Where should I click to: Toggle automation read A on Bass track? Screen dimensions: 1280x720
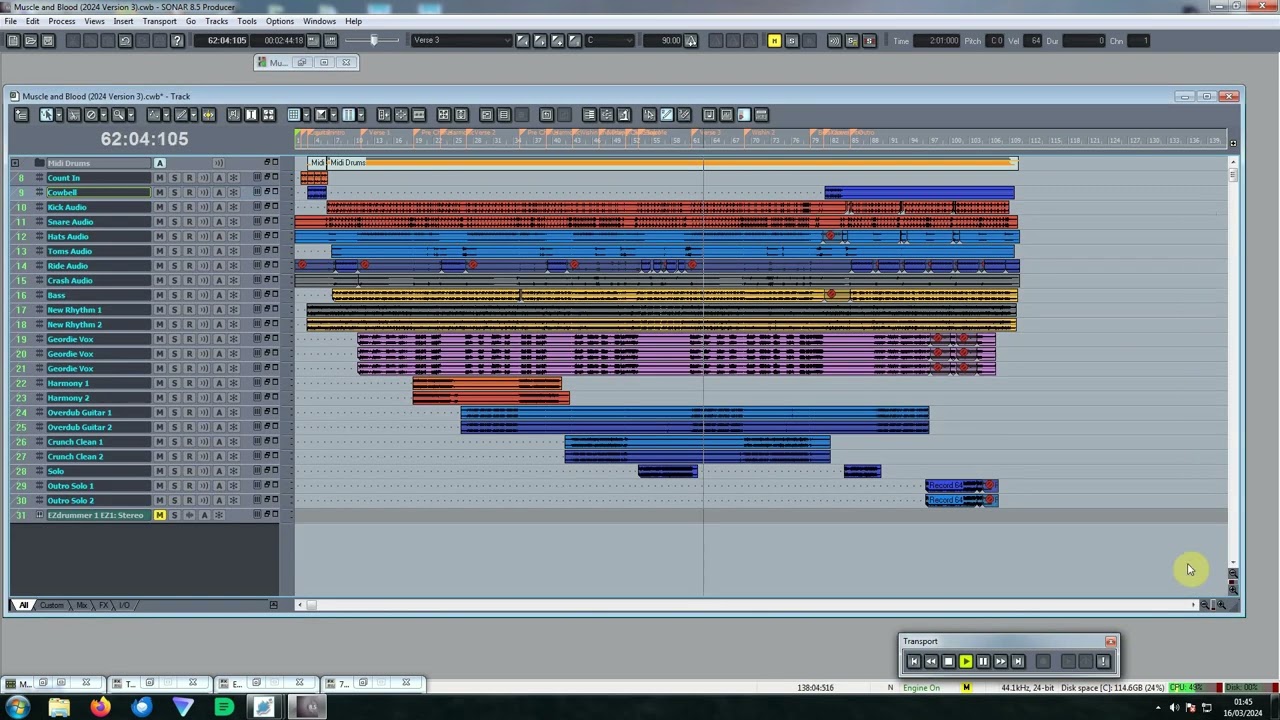point(219,295)
